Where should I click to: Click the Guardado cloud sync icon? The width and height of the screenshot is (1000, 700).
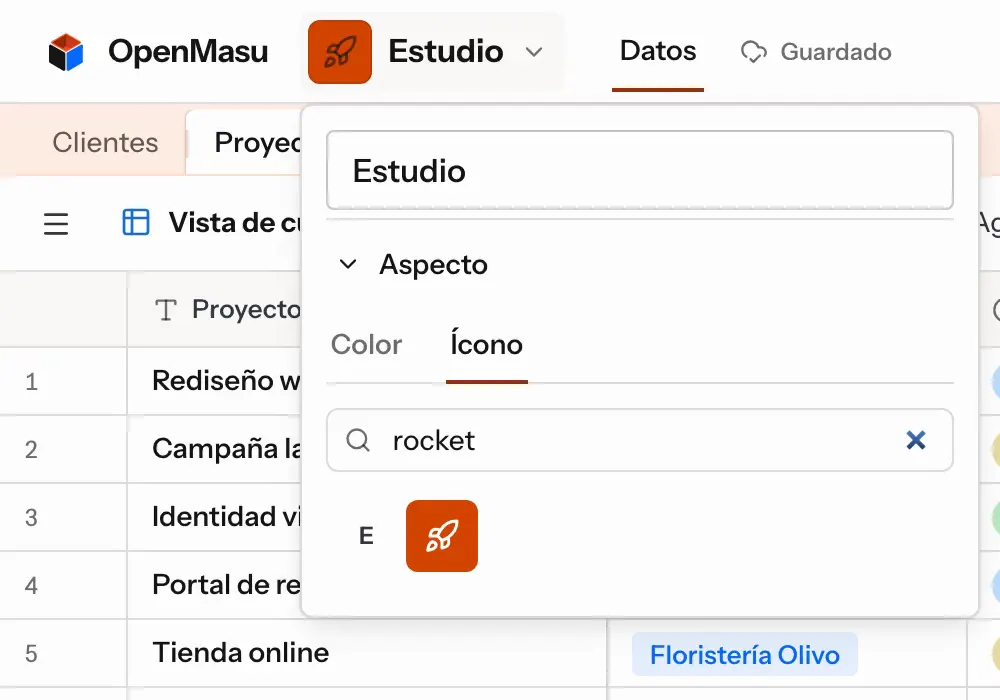753,52
